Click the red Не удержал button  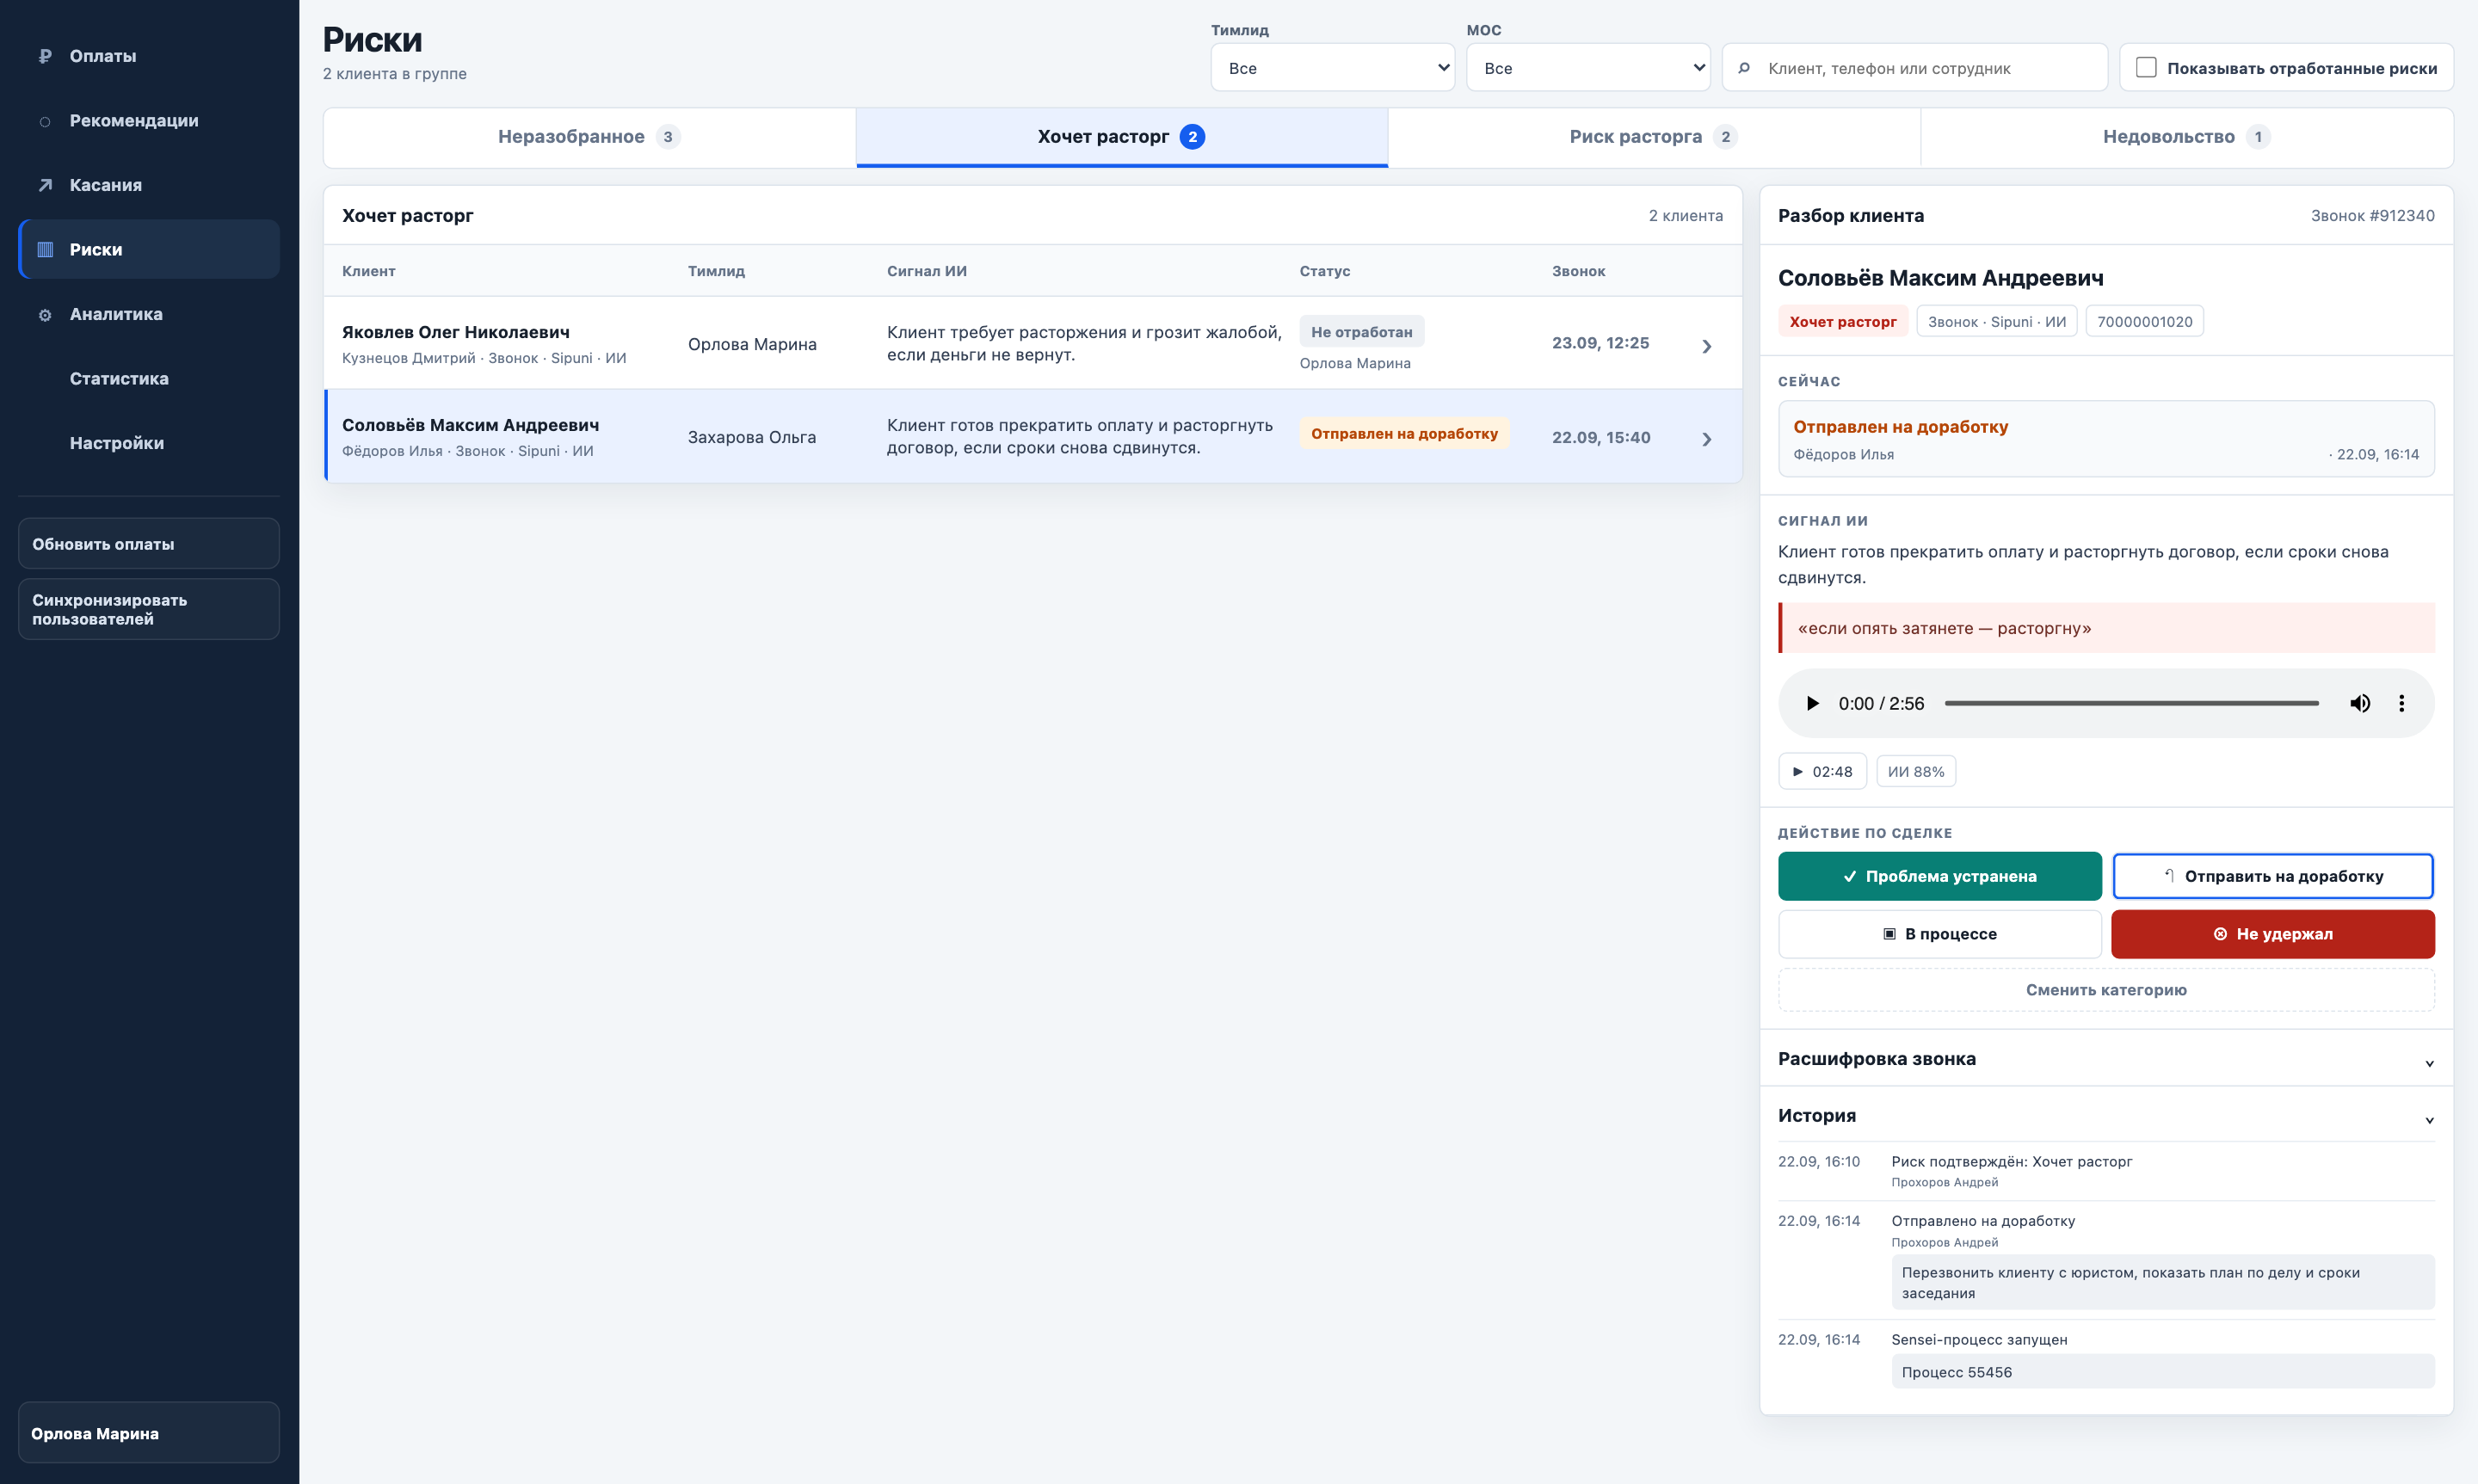pos(2273,933)
